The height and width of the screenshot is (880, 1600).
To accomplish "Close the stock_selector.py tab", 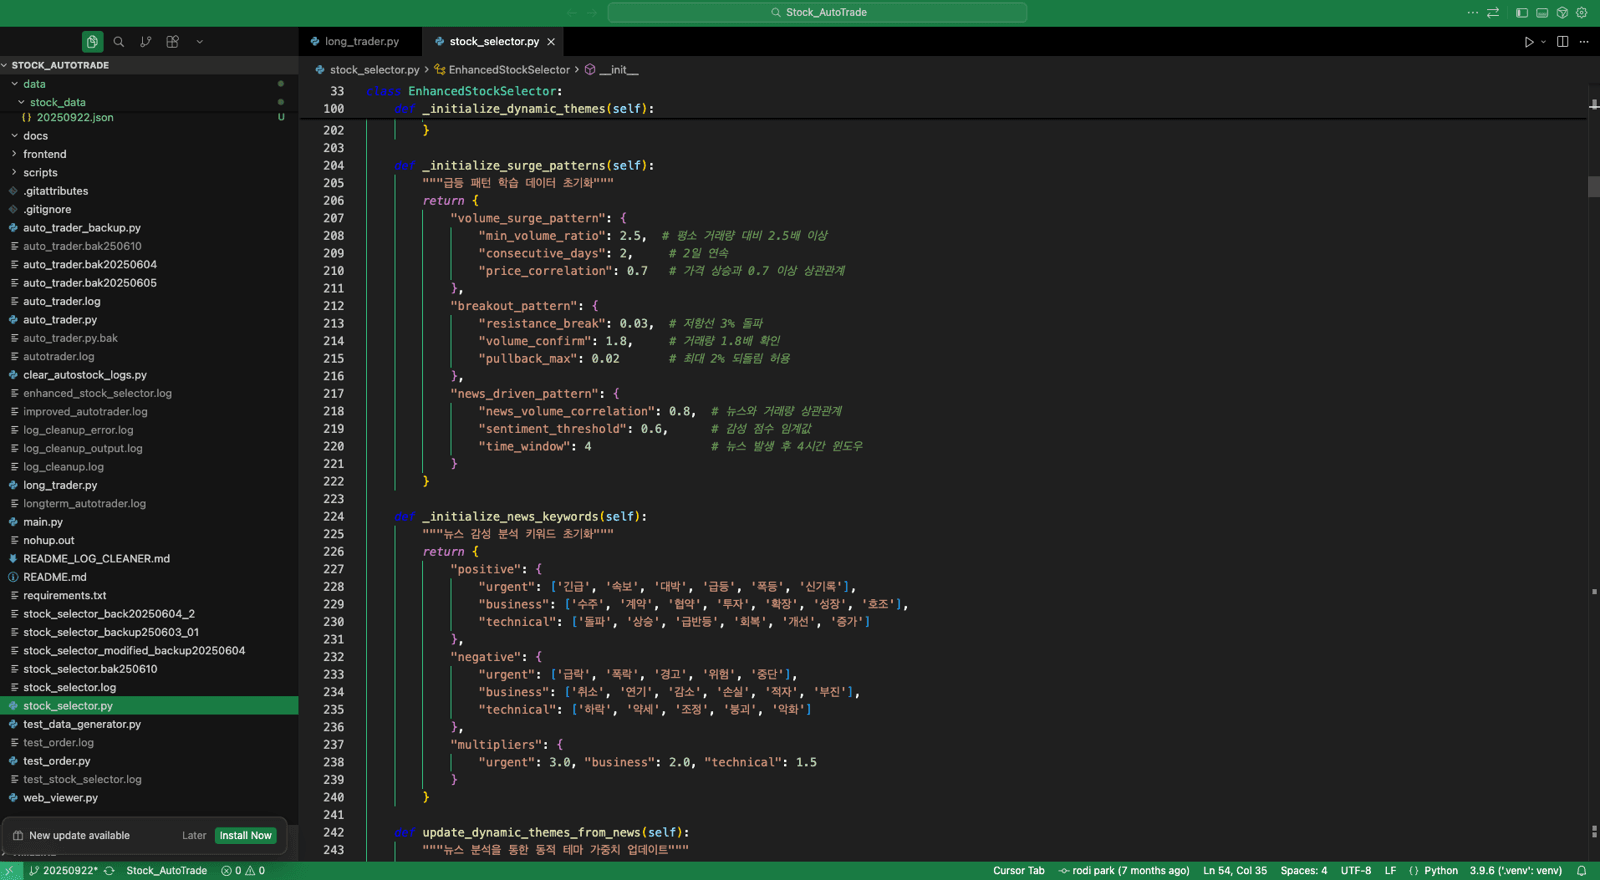I will [551, 42].
